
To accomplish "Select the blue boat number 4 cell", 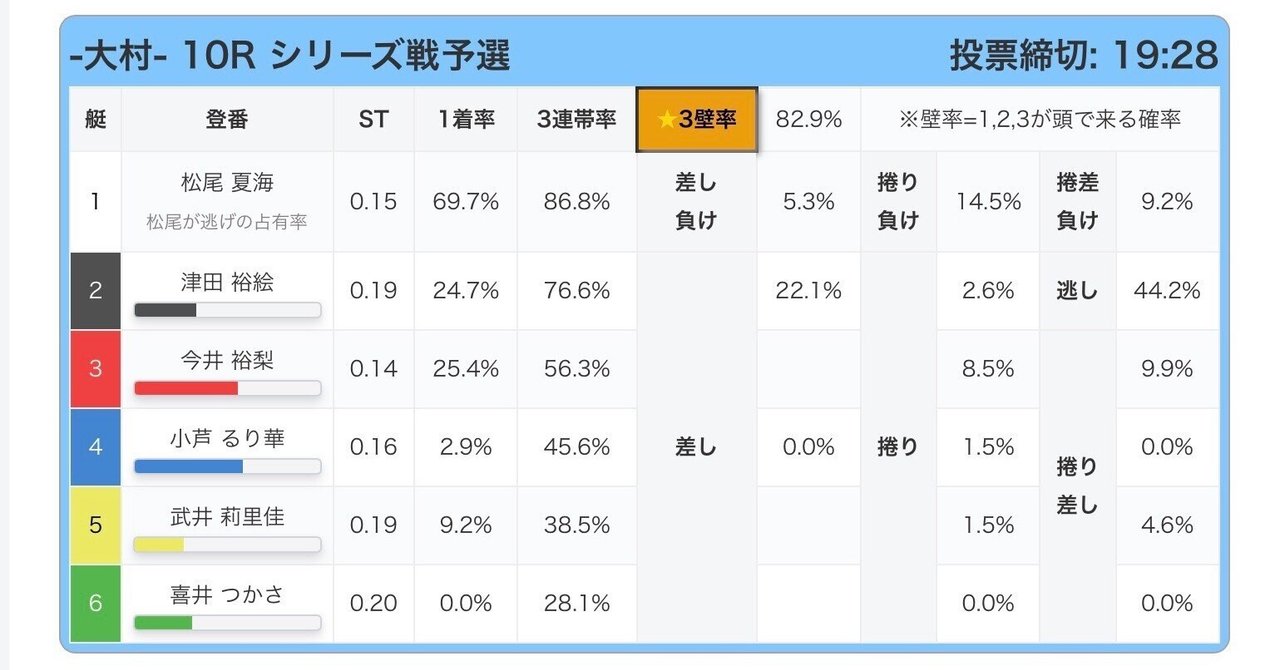I will [x=96, y=447].
